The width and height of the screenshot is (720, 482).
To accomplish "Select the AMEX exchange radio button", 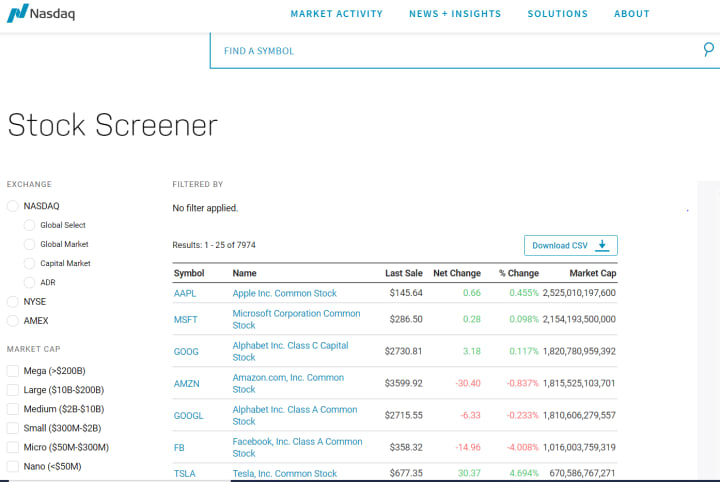I will [13, 320].
